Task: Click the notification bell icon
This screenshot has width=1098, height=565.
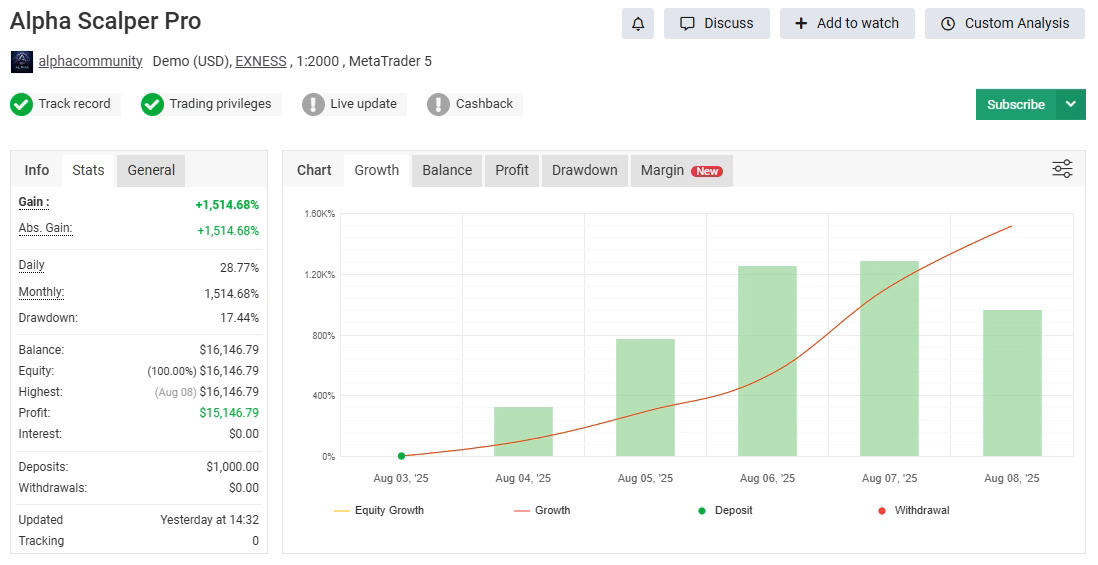Action: coord(637,24)
